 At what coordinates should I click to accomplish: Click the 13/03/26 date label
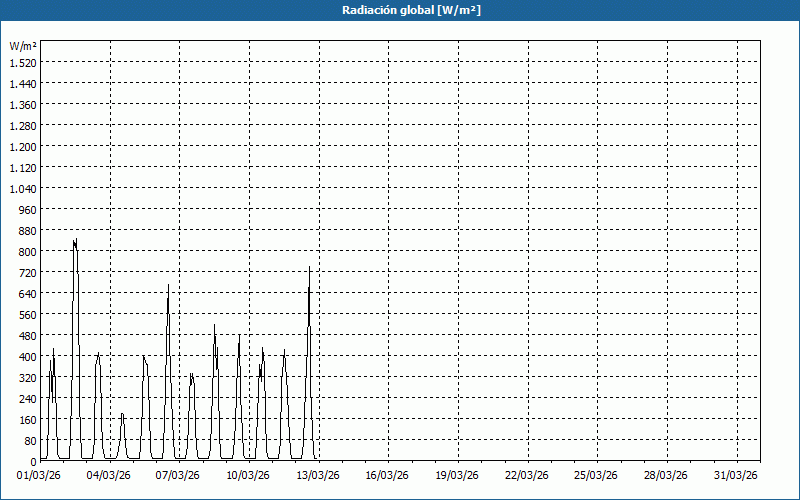tap(319, 475)
